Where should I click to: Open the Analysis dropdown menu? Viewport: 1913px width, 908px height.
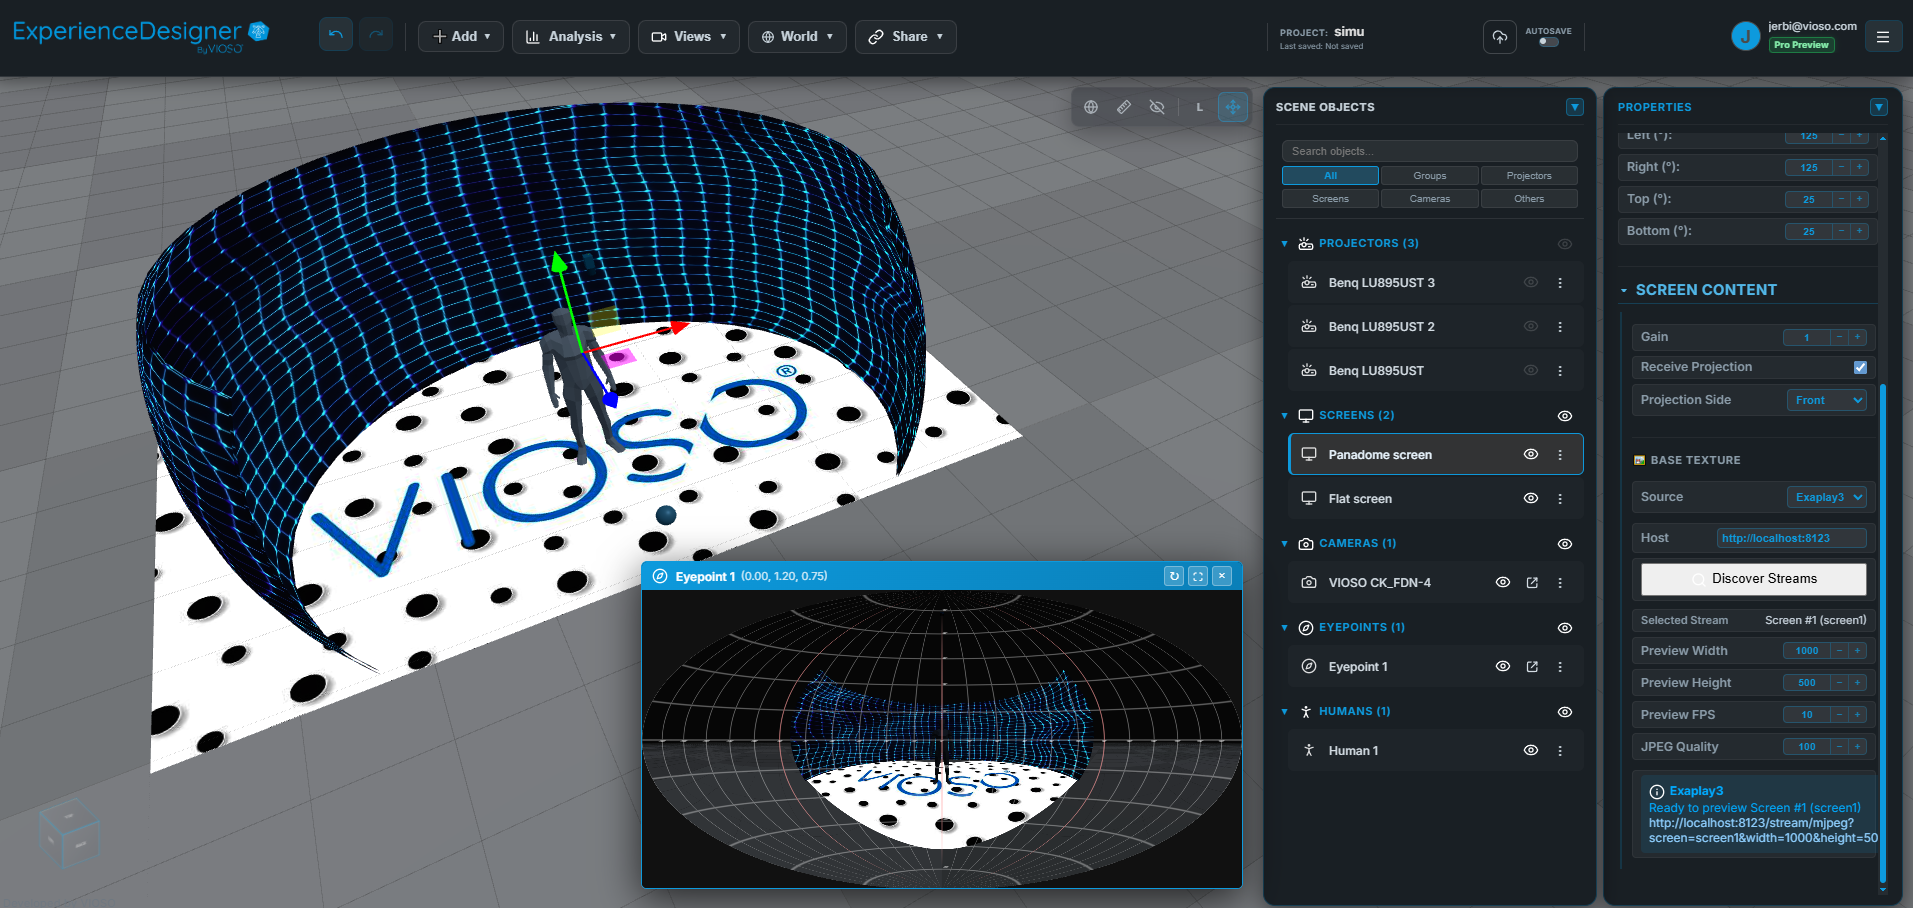(x=571, y=37)
